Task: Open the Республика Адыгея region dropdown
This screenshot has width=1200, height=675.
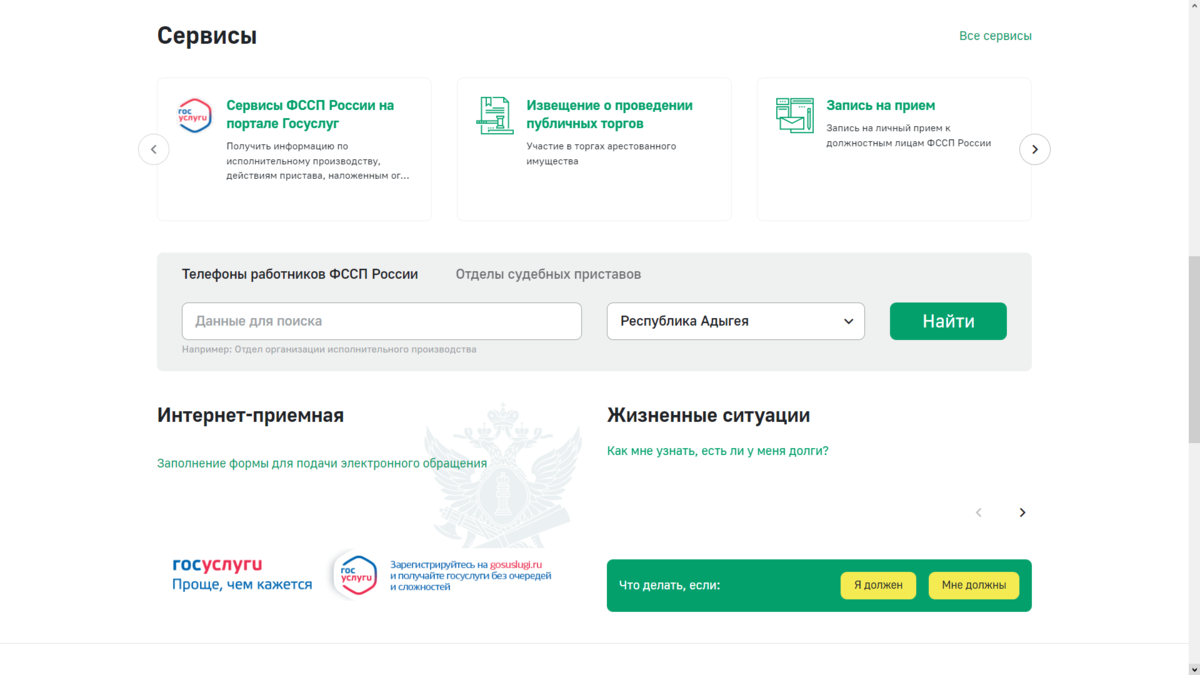Action: pyautogui.click(x=736, y=321)
